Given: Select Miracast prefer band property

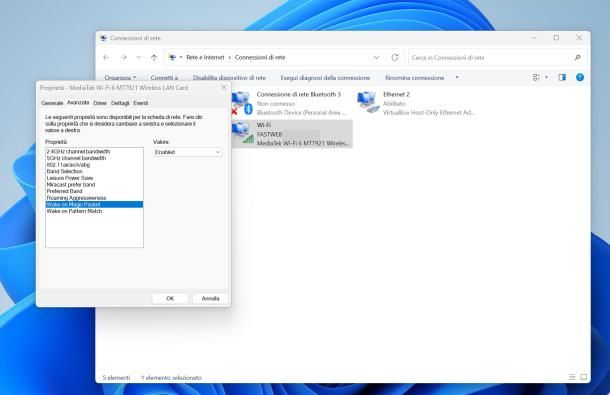Looking at the screenshot, I should [x=94, y=184].
